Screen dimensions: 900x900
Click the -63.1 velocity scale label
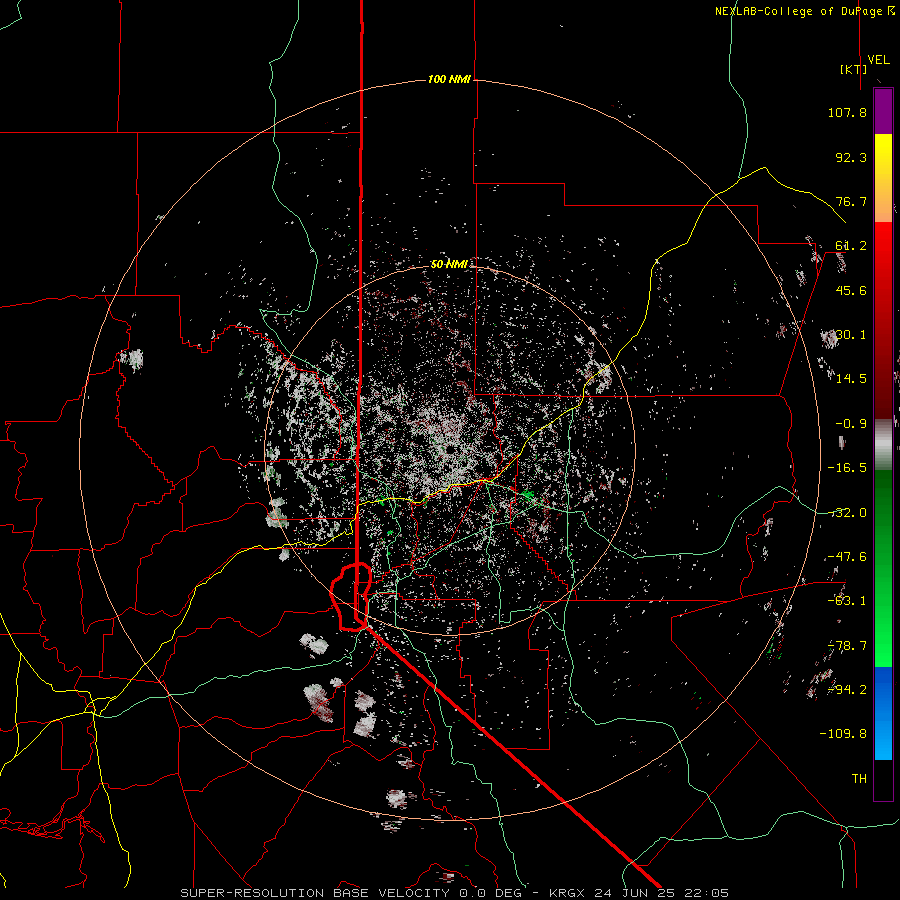(x=847, y=601)
